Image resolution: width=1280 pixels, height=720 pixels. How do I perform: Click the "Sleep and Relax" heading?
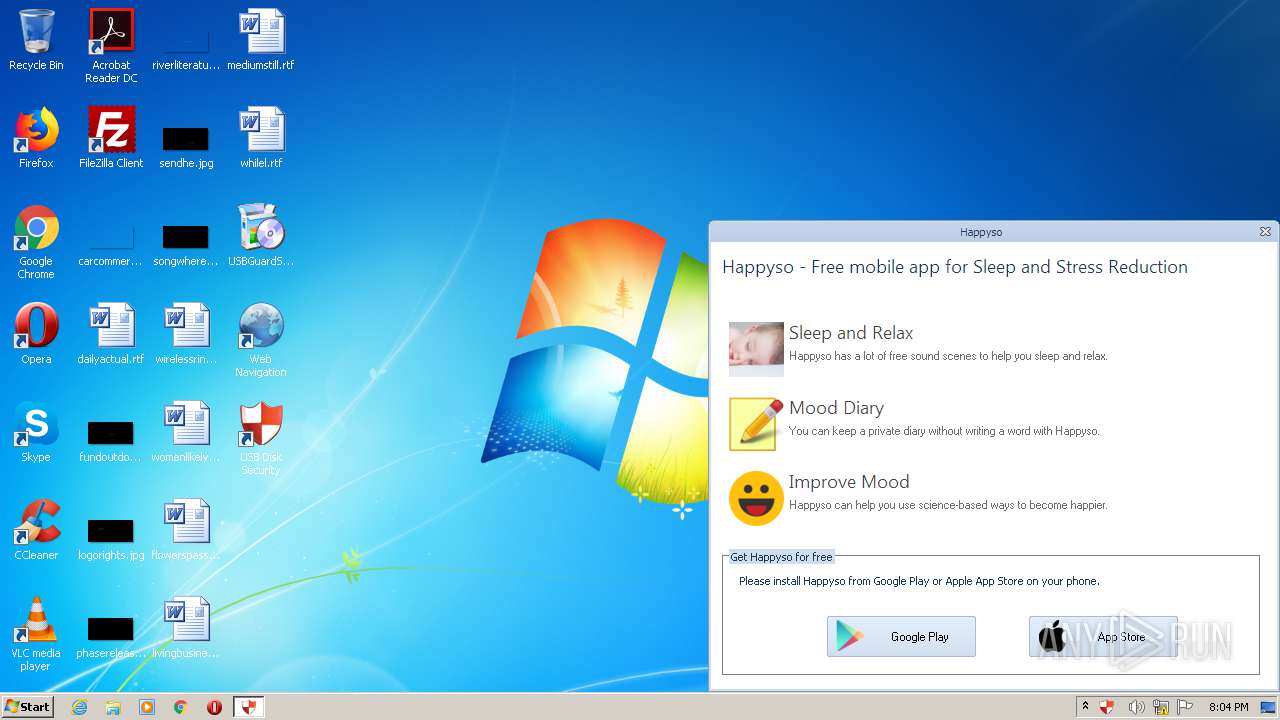click(851, 333)
